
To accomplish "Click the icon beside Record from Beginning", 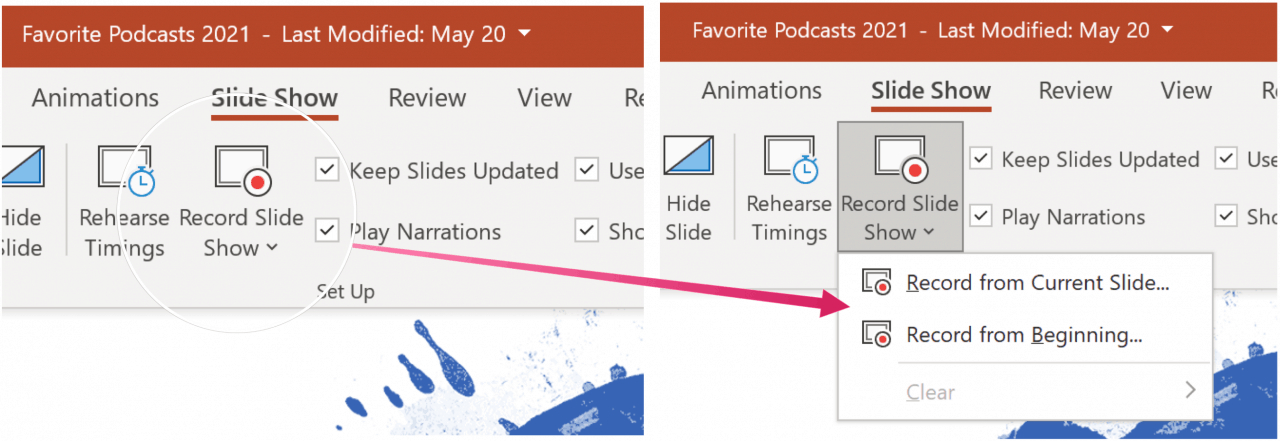I will click(x=876, y=336).
